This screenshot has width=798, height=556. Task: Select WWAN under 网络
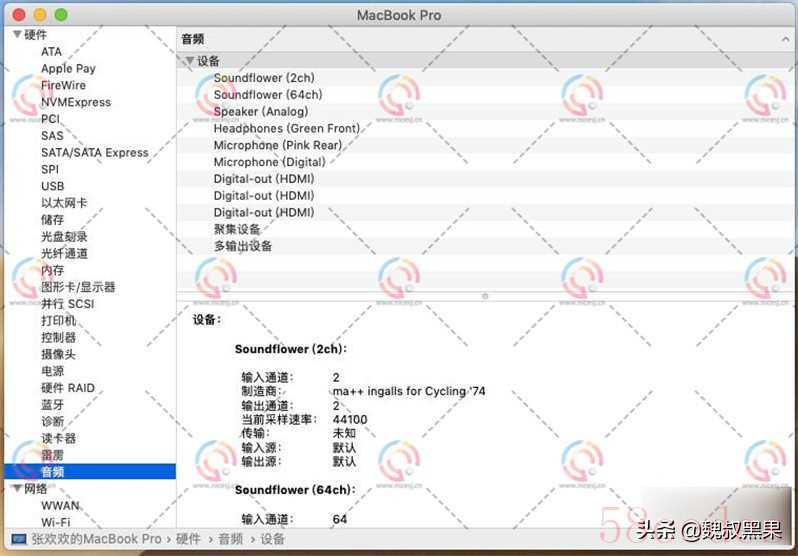pyautogui.click(x=60, y=506)
